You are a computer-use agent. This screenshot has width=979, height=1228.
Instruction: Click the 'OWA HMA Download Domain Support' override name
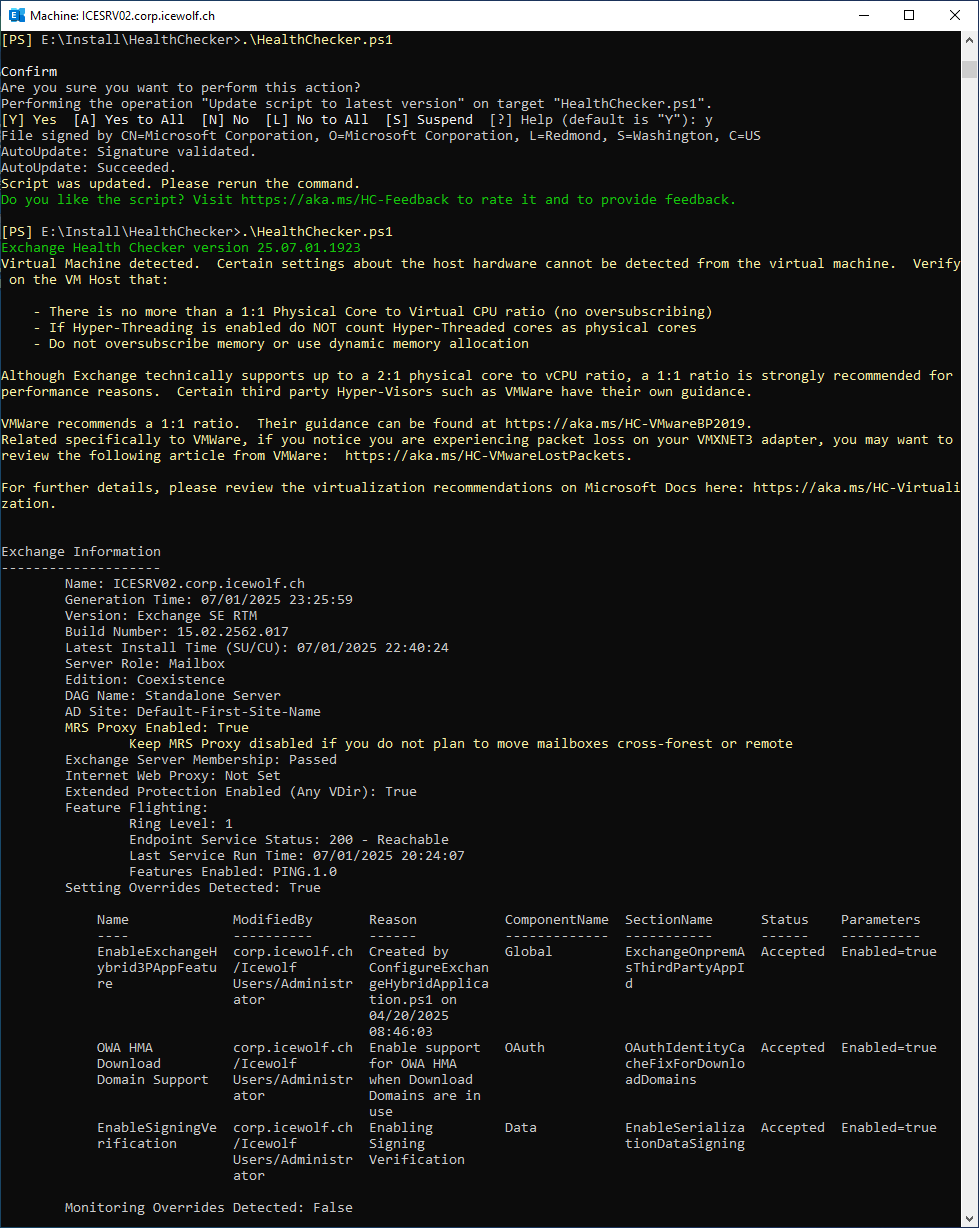pyautogui.click(x=153, y=1064)
